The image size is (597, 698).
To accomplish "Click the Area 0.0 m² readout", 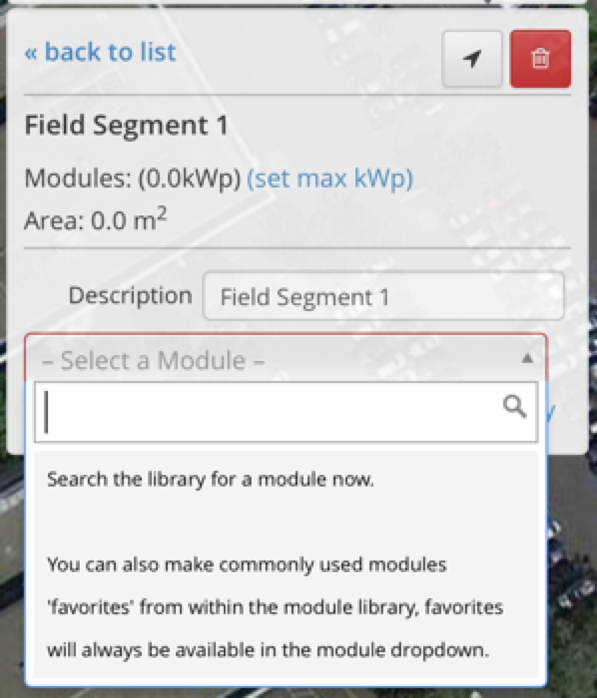I will coord(96,219).
